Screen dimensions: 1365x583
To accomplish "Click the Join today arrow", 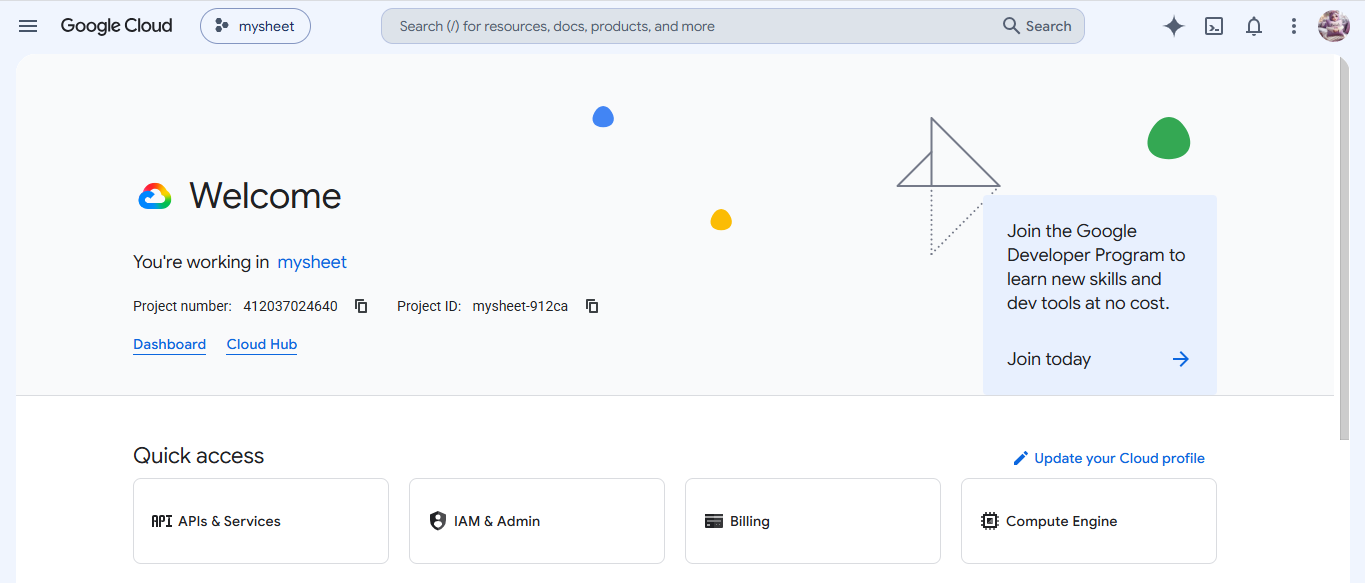I will pos(1181,359).
